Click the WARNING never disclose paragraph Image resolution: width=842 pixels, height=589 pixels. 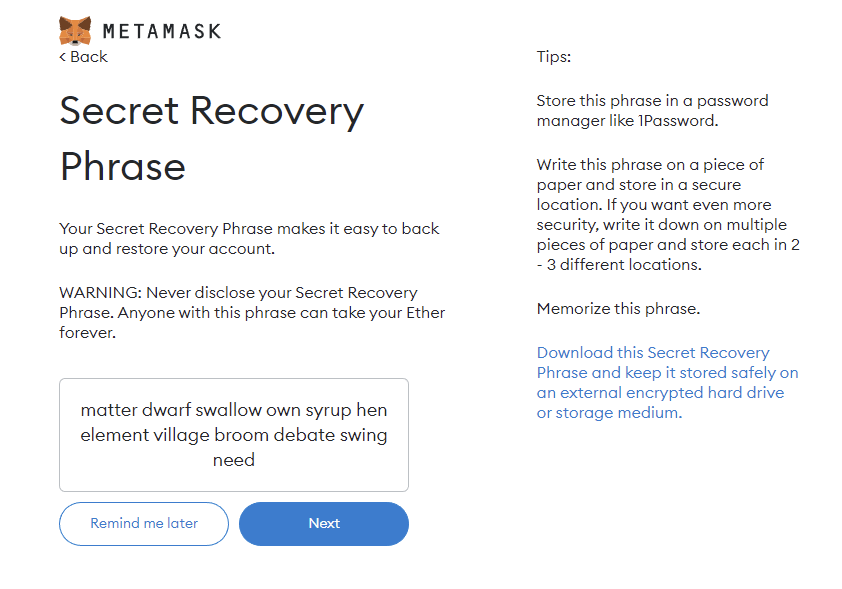252,312
